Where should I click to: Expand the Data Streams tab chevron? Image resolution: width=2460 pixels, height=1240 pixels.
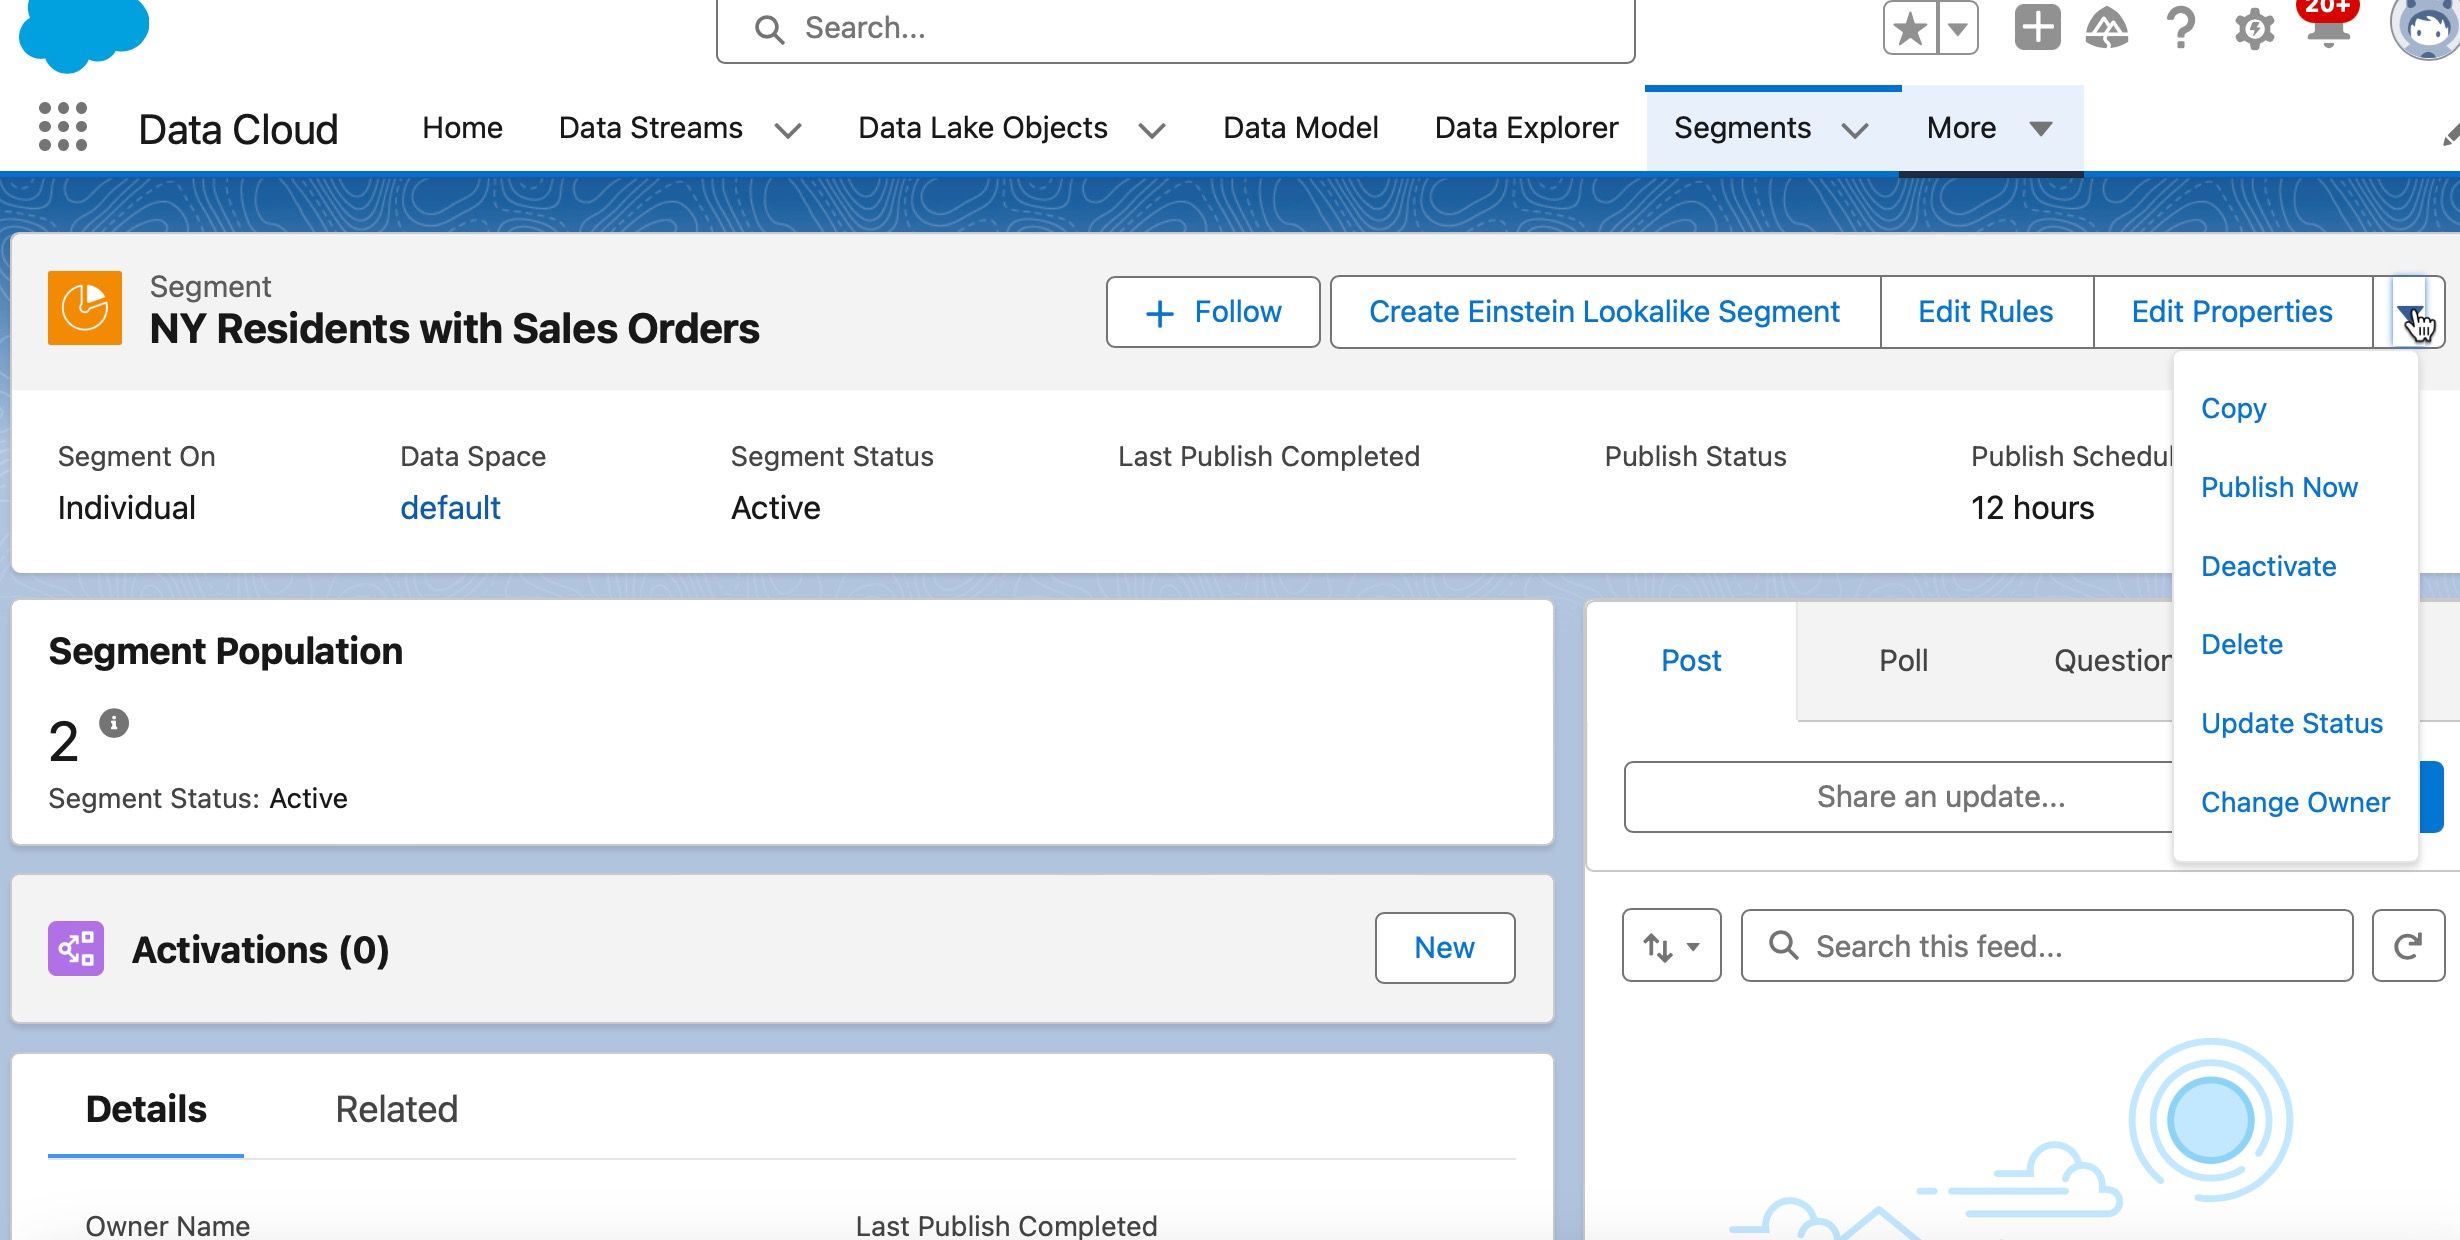[788, 130]
